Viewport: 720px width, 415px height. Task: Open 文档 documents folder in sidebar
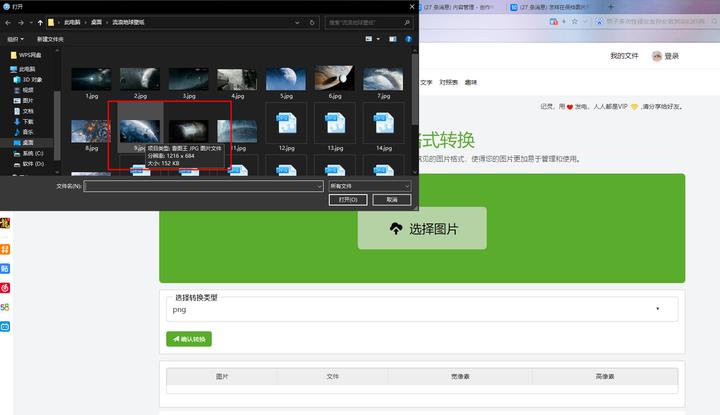(24, 111)
